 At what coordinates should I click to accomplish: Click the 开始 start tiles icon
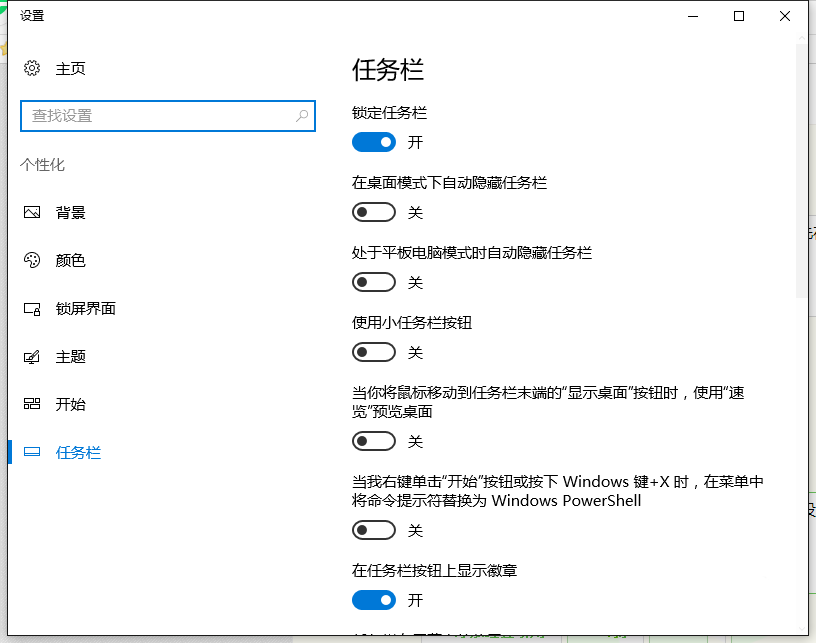click(x=32, y=404)
